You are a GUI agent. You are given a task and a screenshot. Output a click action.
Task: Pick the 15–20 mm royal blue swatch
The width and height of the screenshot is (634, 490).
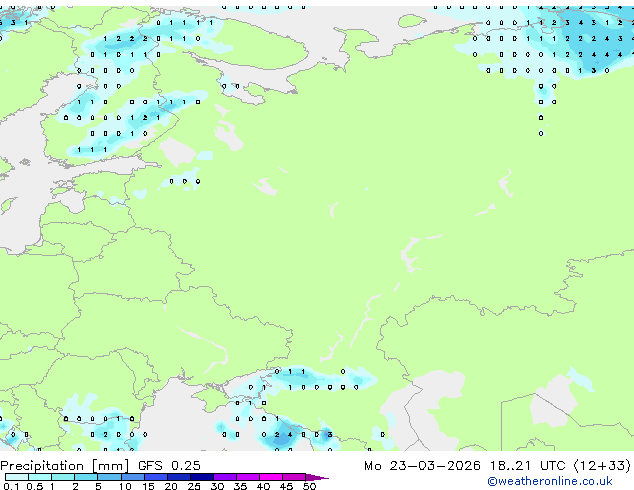tap(156, 477)
